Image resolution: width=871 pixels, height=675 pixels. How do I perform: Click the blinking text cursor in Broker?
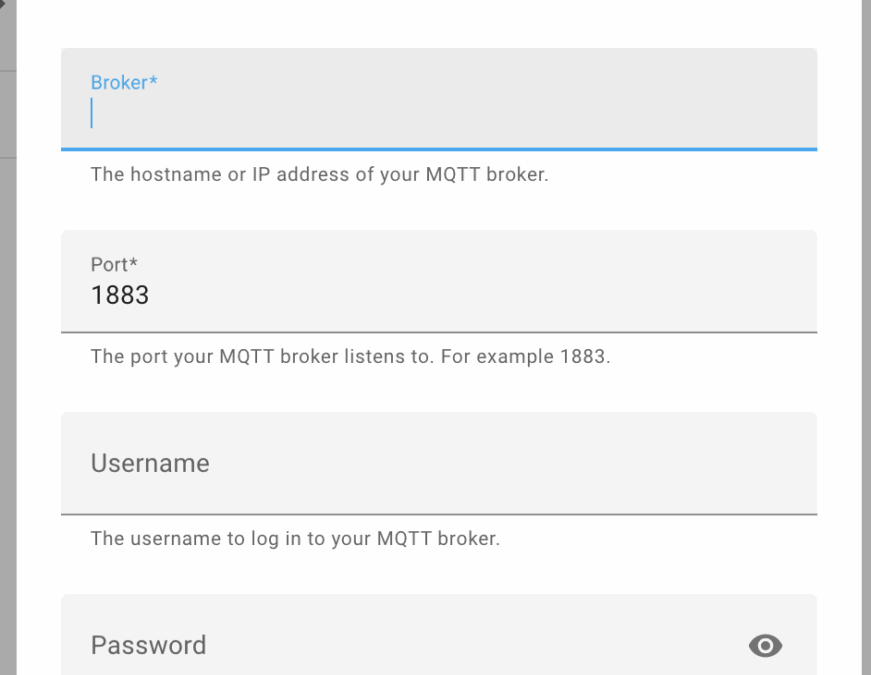click(92, 113)
